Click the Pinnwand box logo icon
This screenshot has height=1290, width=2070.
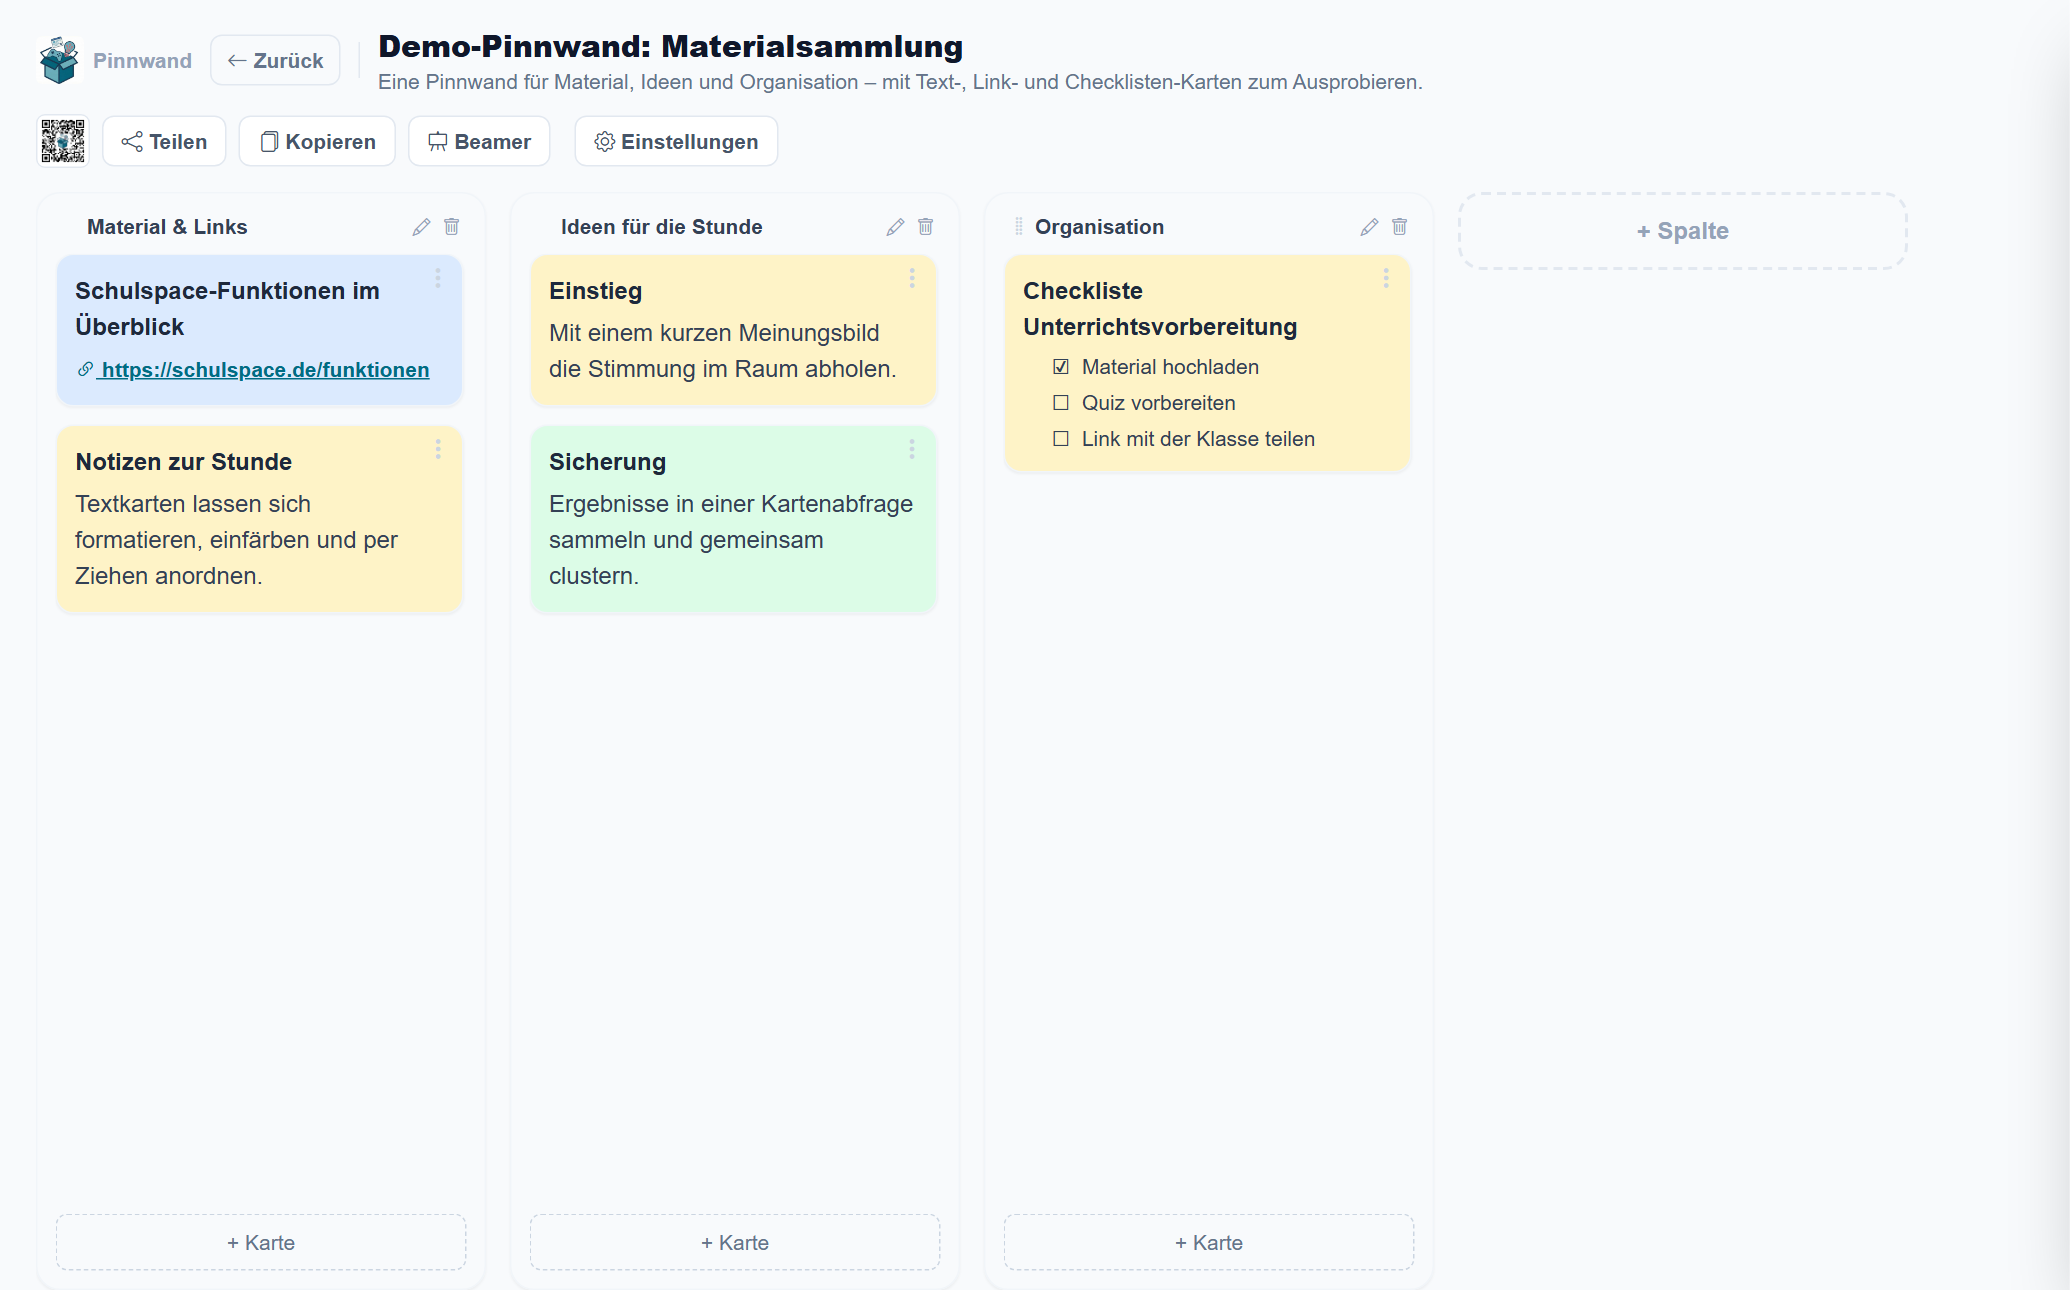click(x=59, y=60)
